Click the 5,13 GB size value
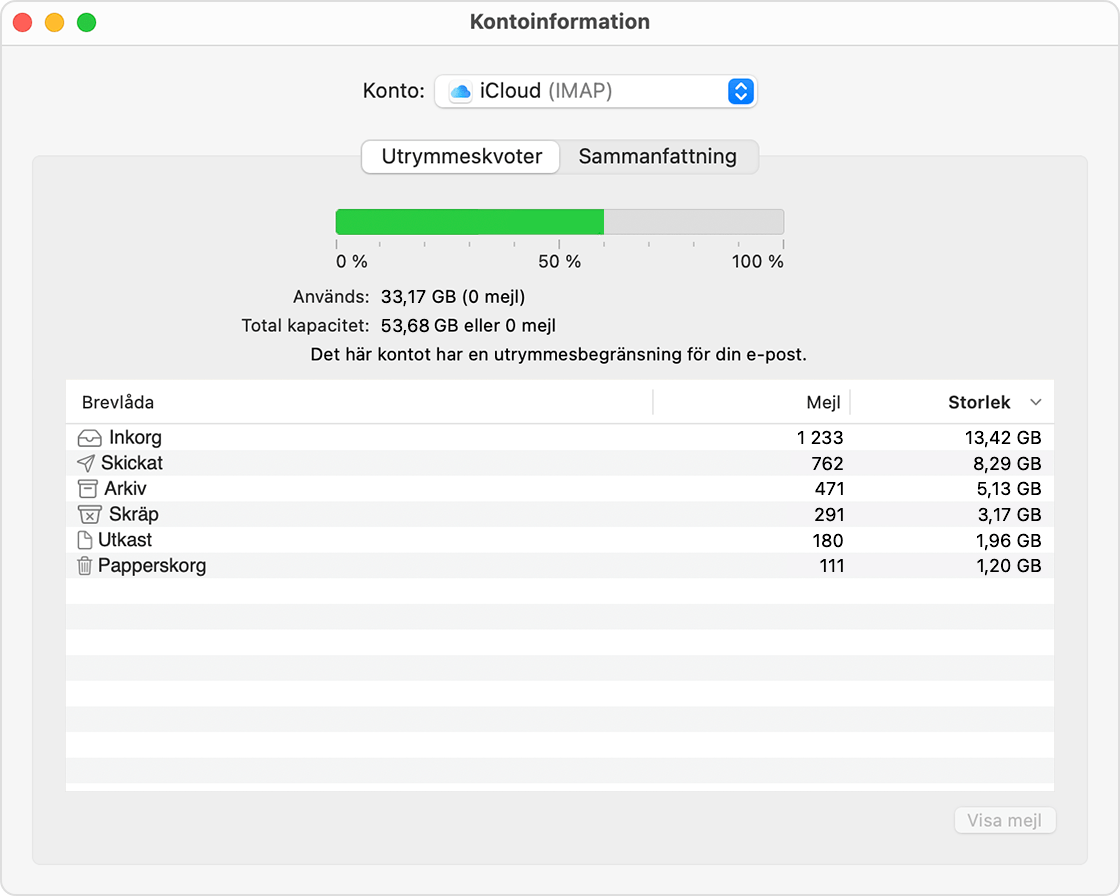1120x896 pixels. coord(1009,489)
